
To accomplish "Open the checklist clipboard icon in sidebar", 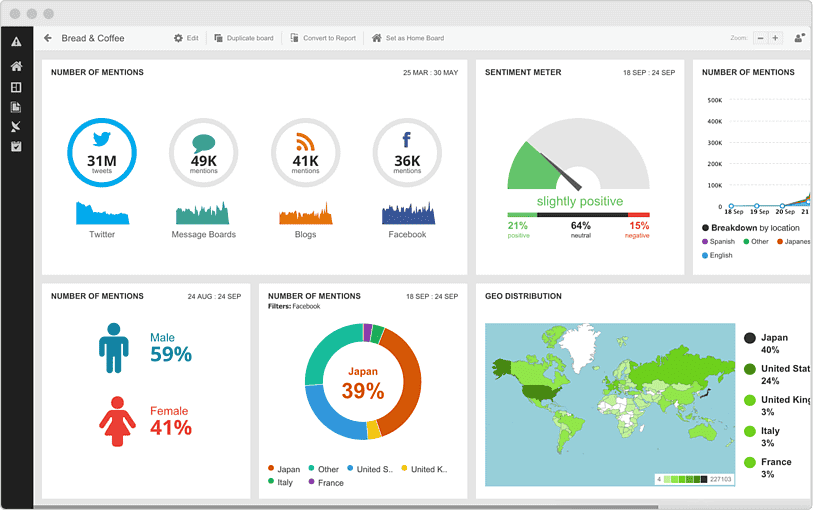I will (x=16, y=147).
